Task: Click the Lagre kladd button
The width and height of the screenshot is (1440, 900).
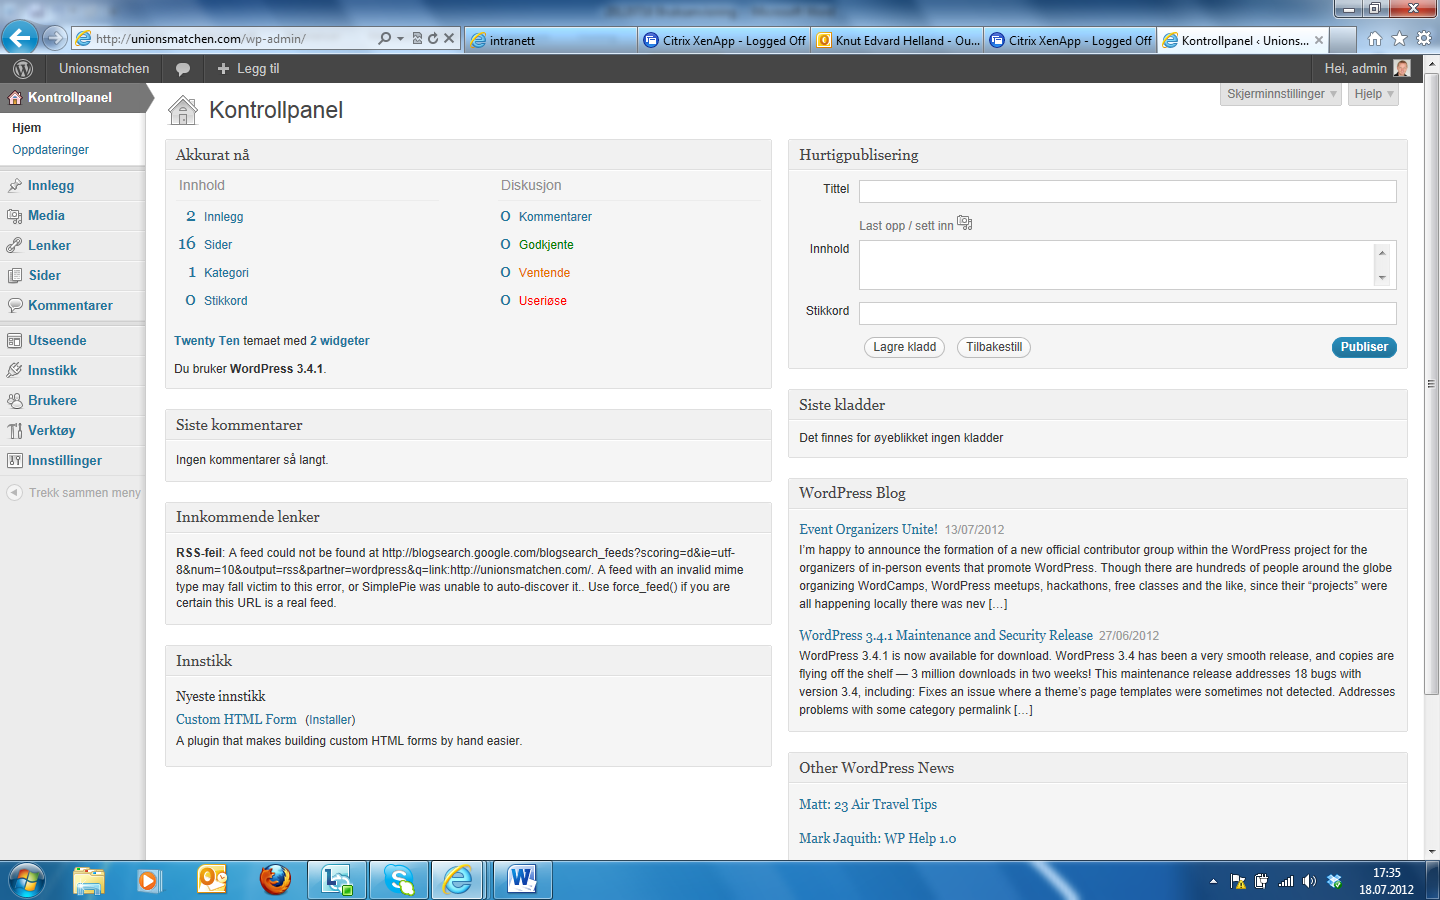Action: pos(905,347)
